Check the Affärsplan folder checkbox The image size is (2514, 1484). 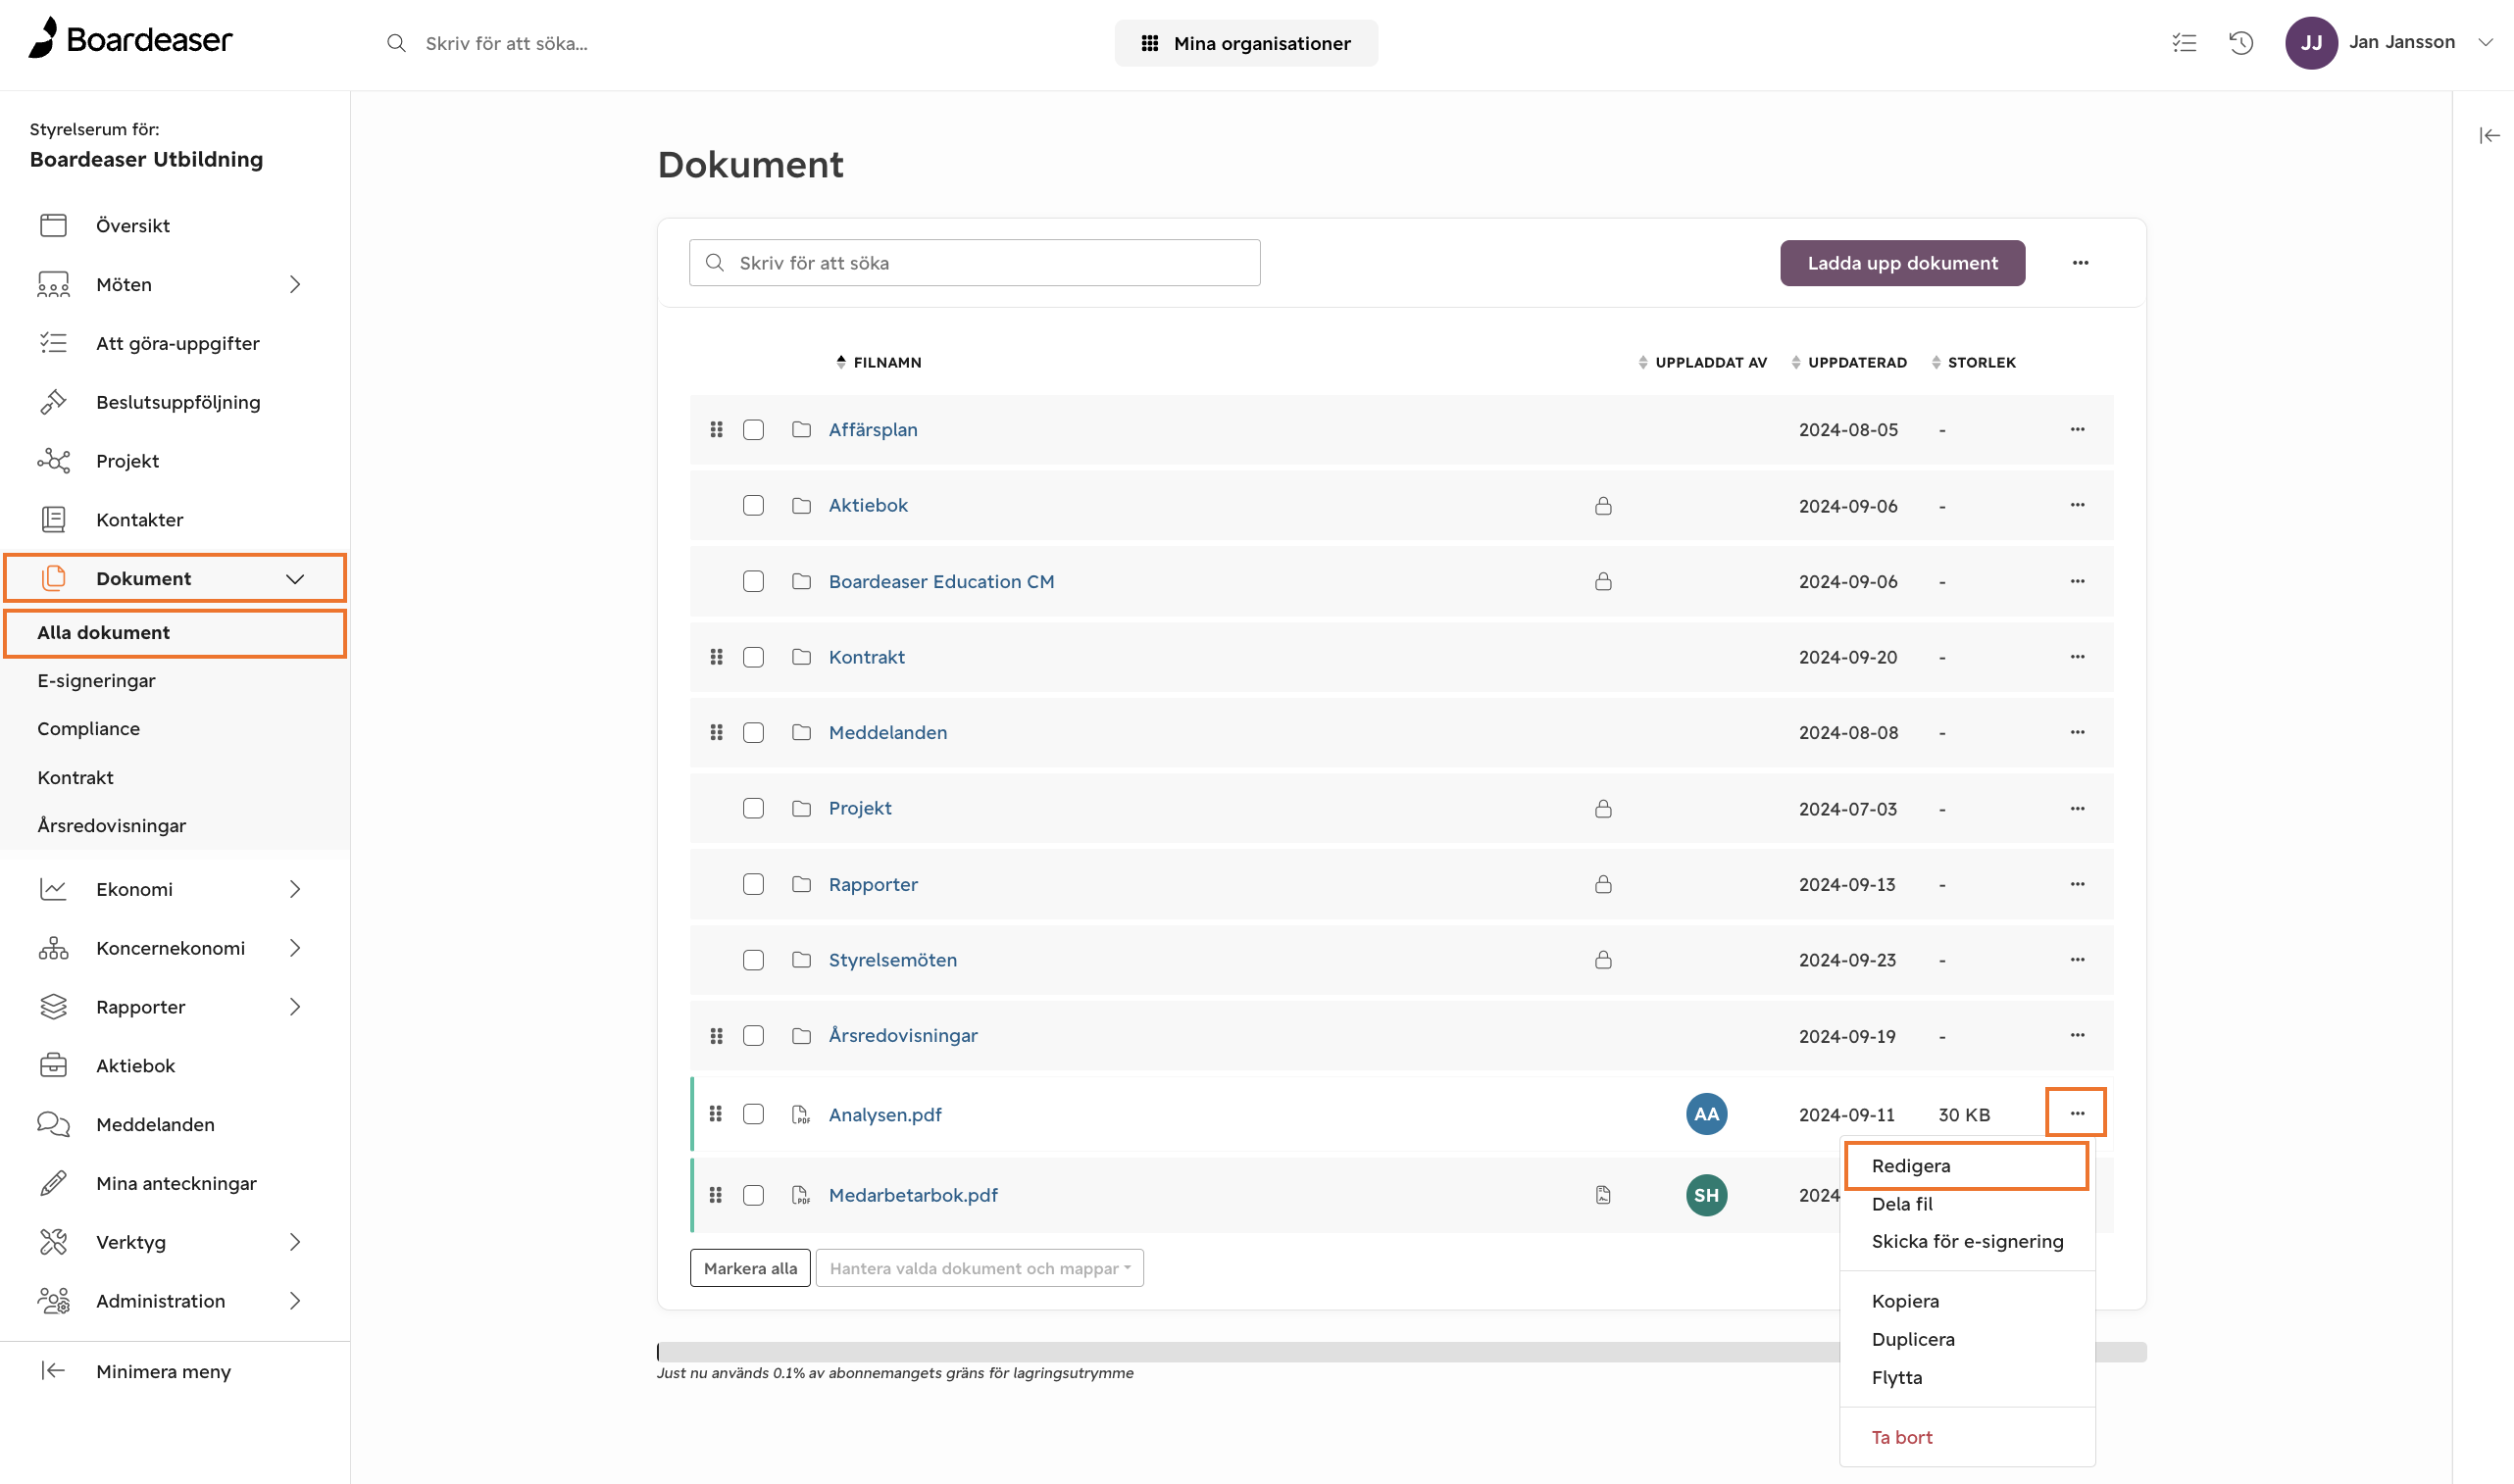coord(753,429)
